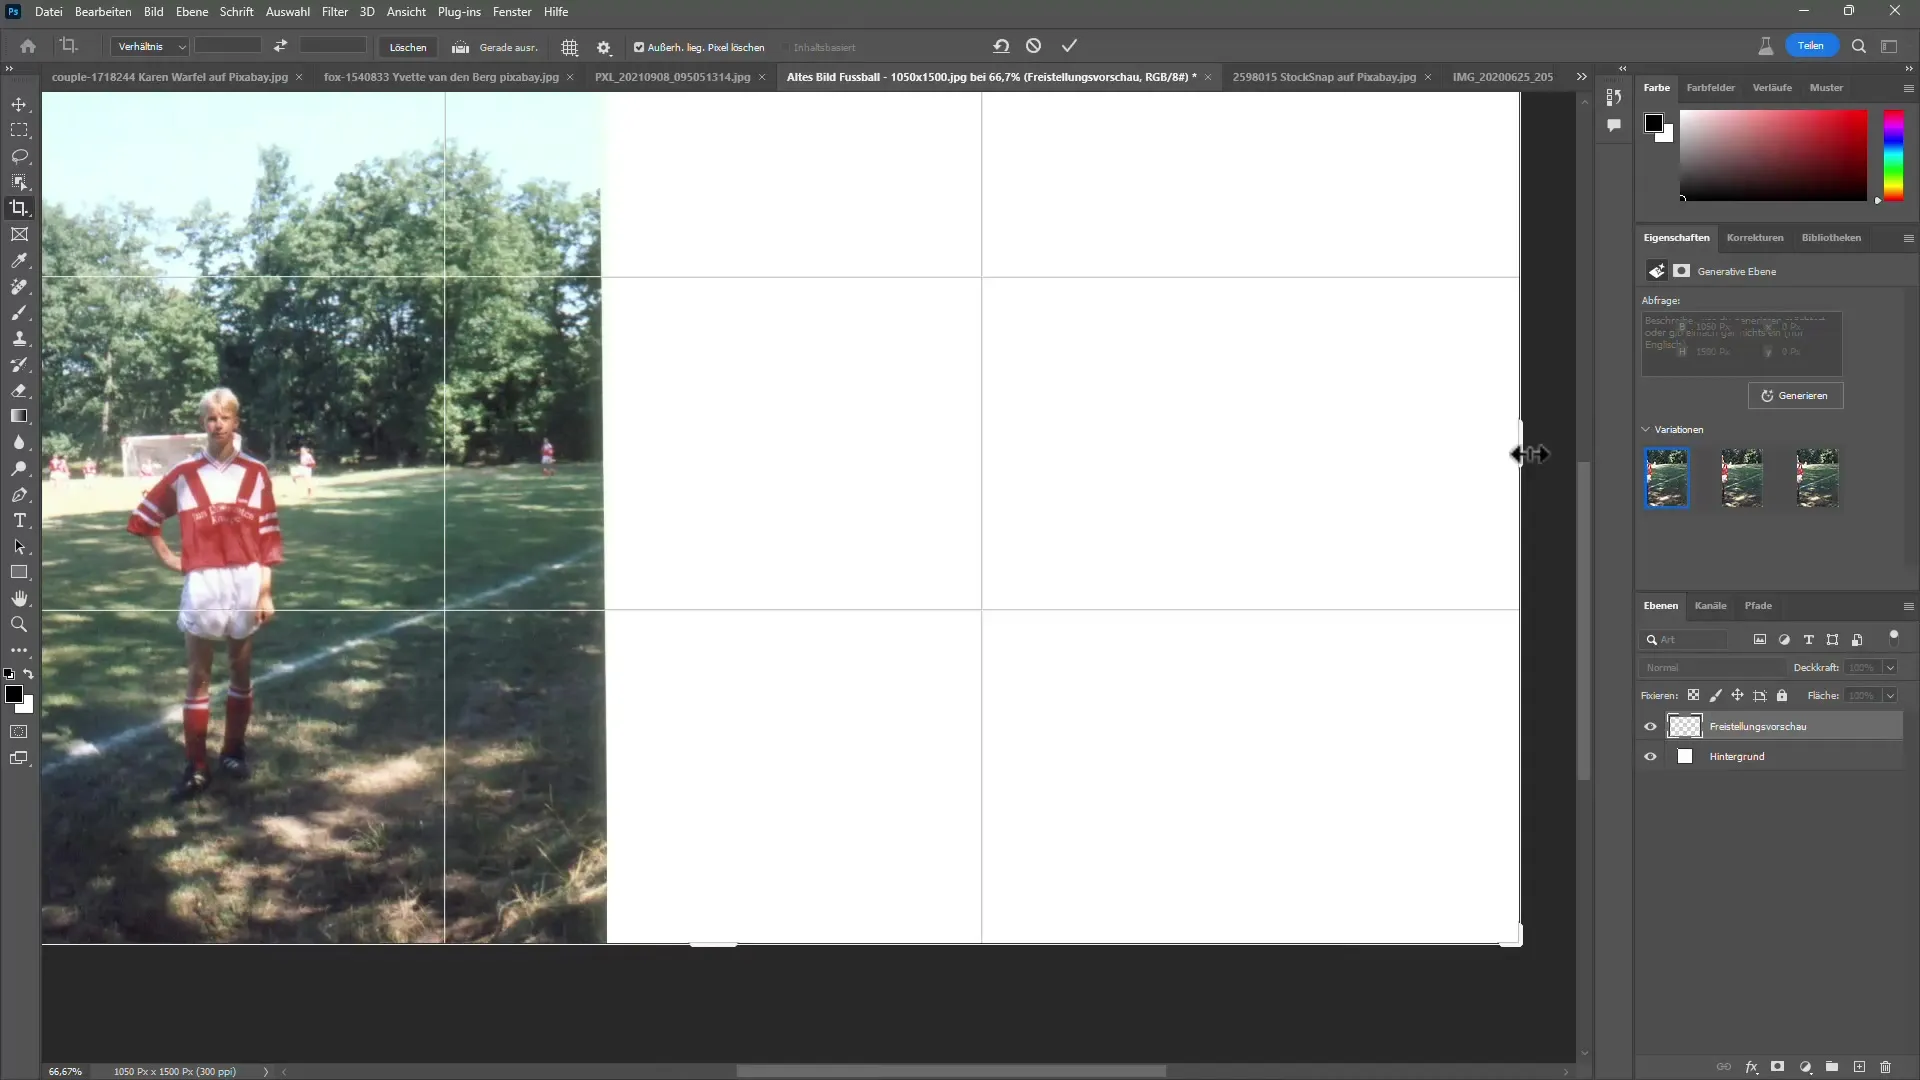
Task: Swap crop width and height
Action: tap(281, 46)
